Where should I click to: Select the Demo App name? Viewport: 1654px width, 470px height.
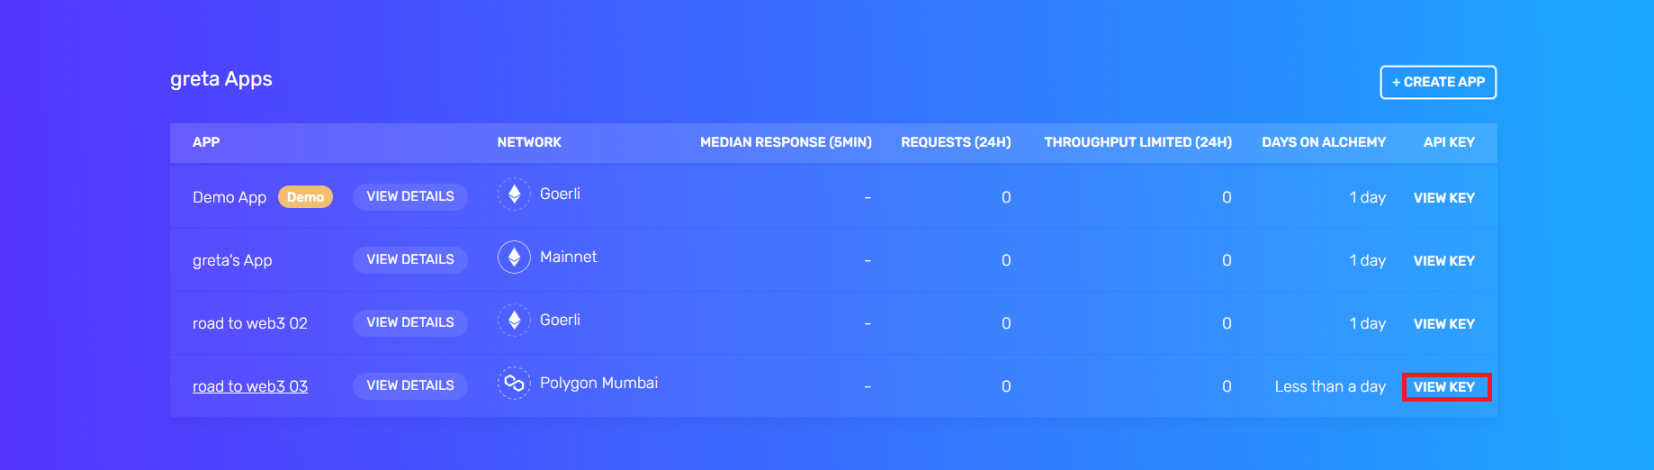(x=229, y=198)
